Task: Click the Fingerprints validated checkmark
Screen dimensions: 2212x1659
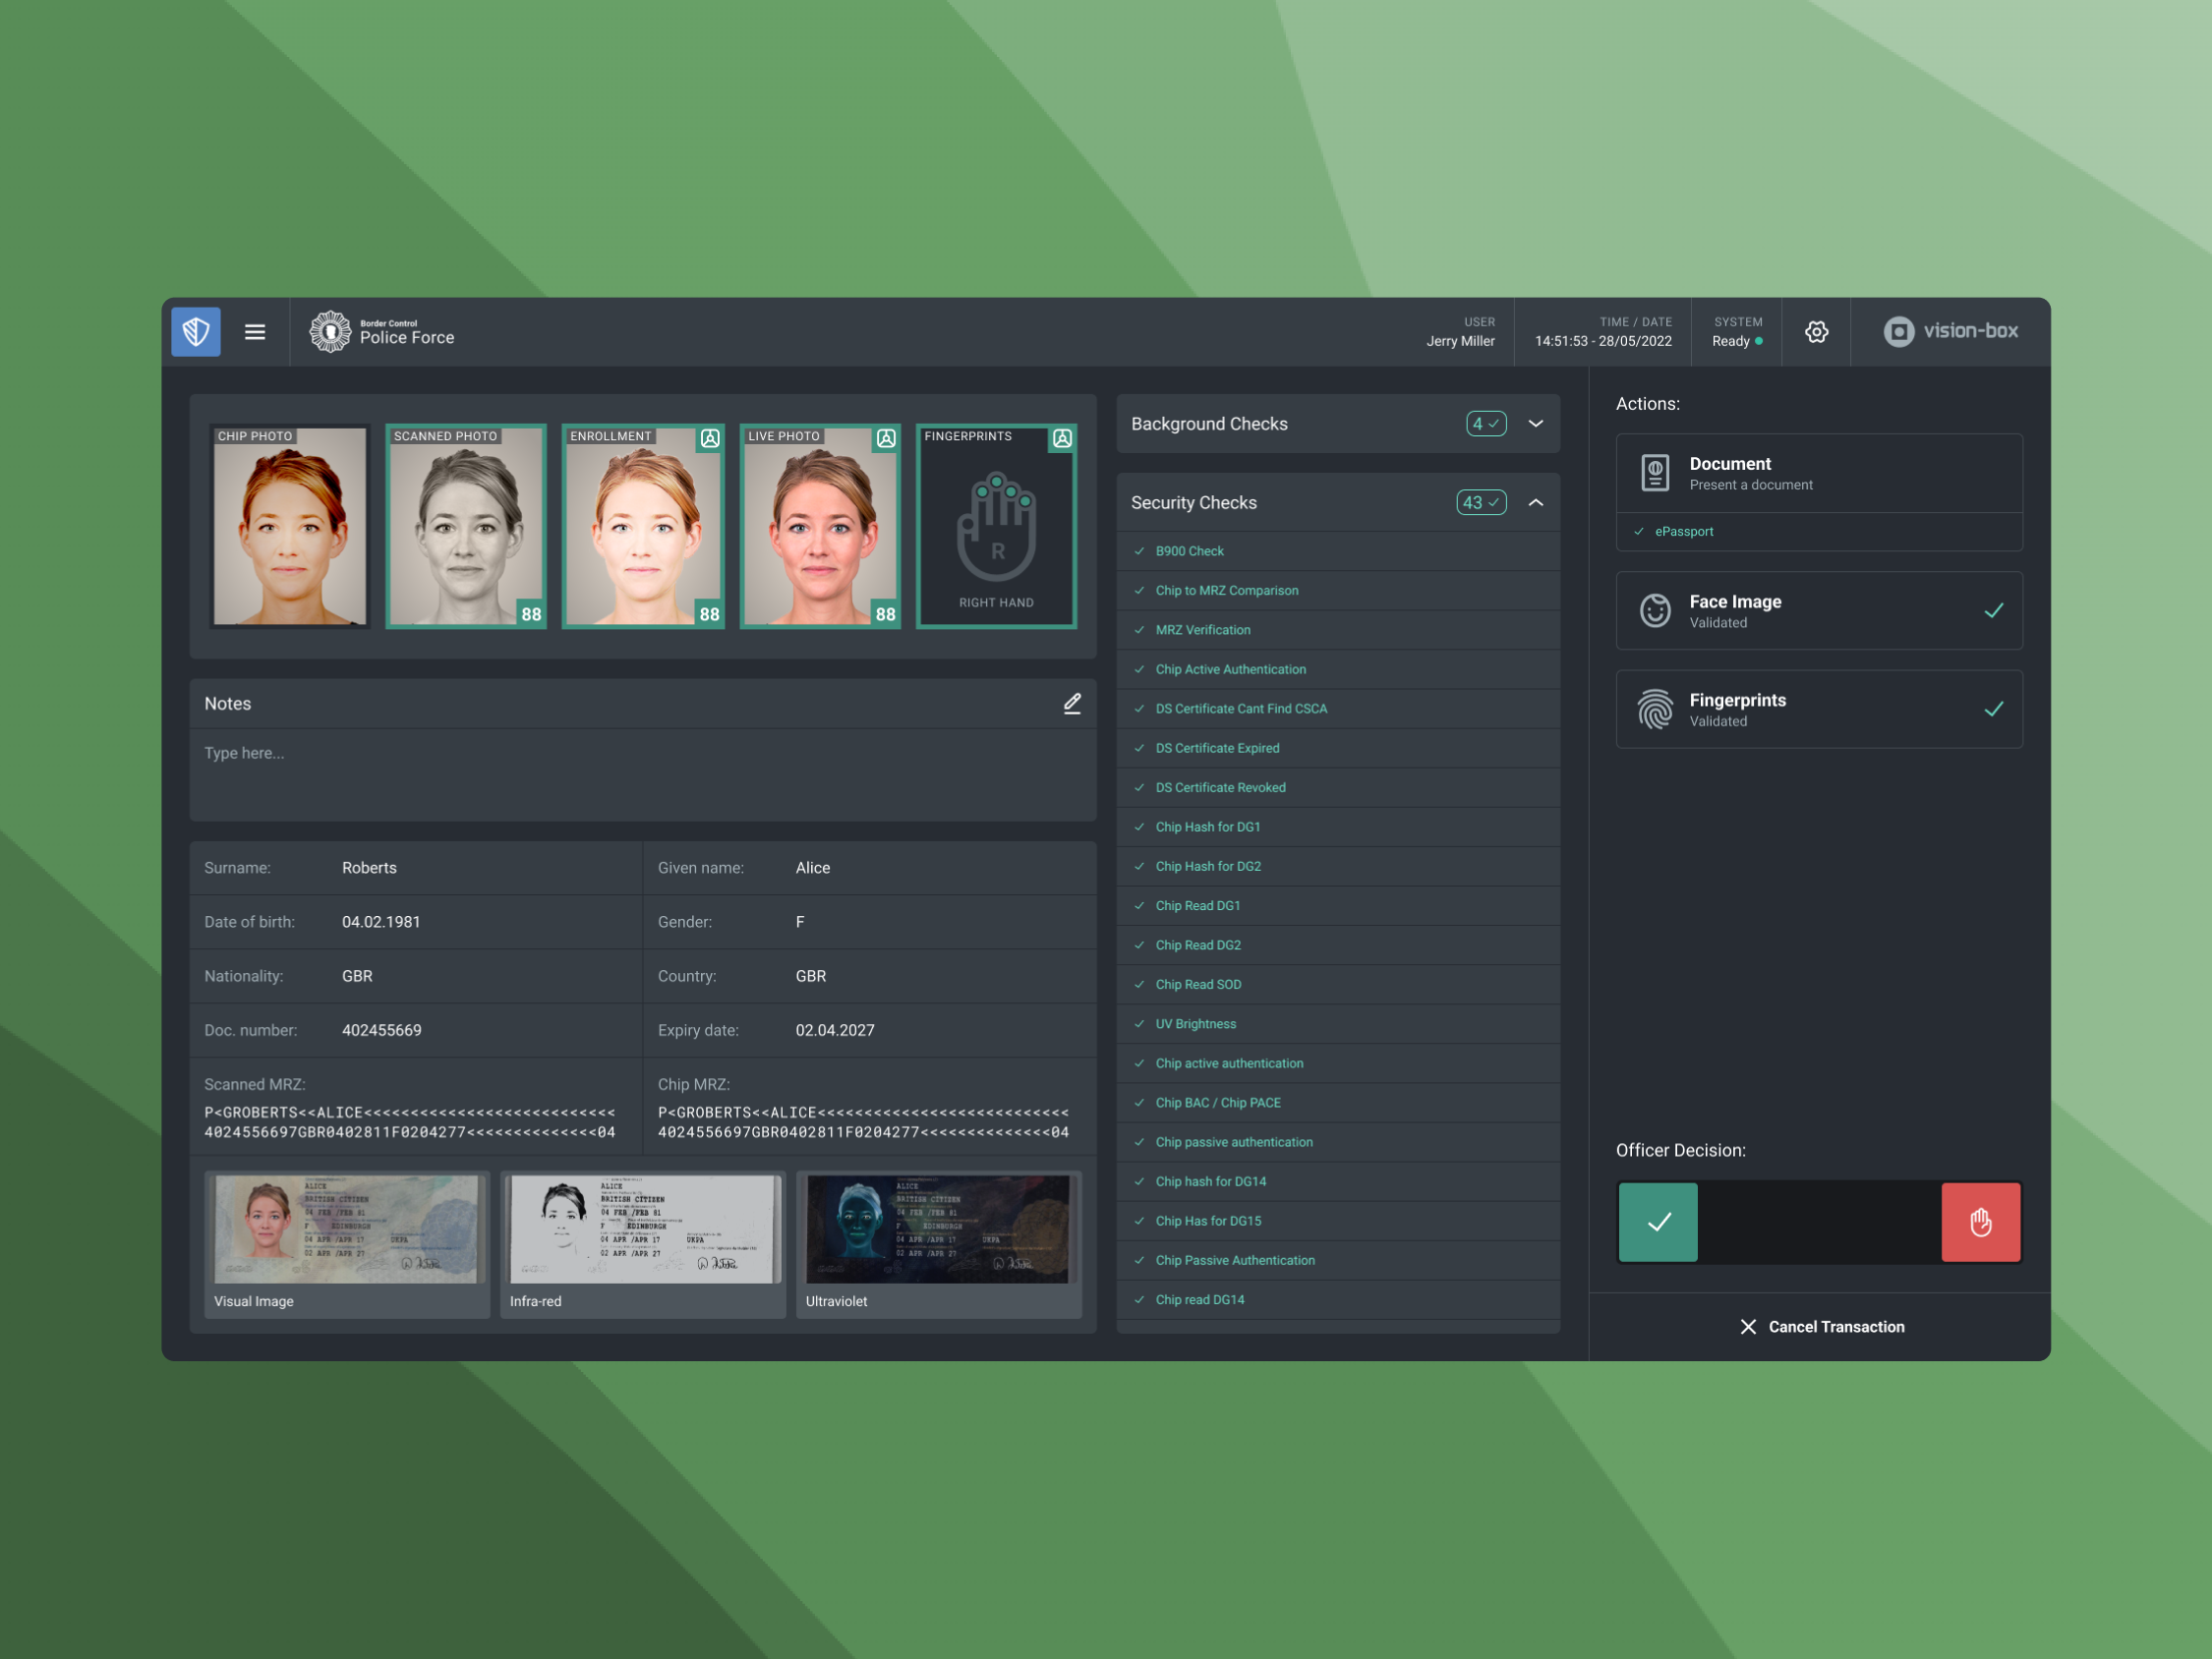Action: click(x=1993, y=709)
